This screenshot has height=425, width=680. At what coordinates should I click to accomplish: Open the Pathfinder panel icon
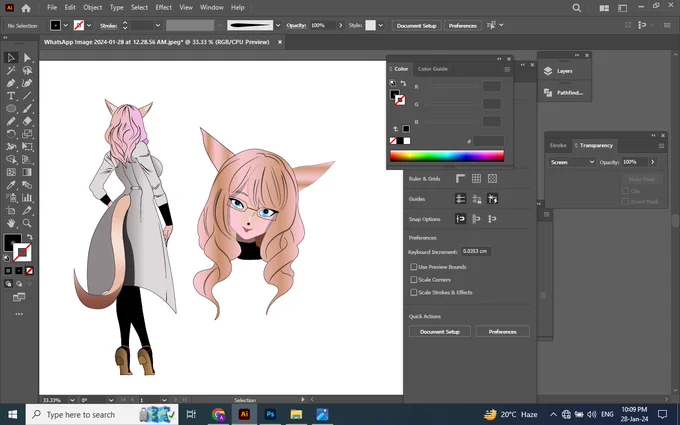point(548,92)
